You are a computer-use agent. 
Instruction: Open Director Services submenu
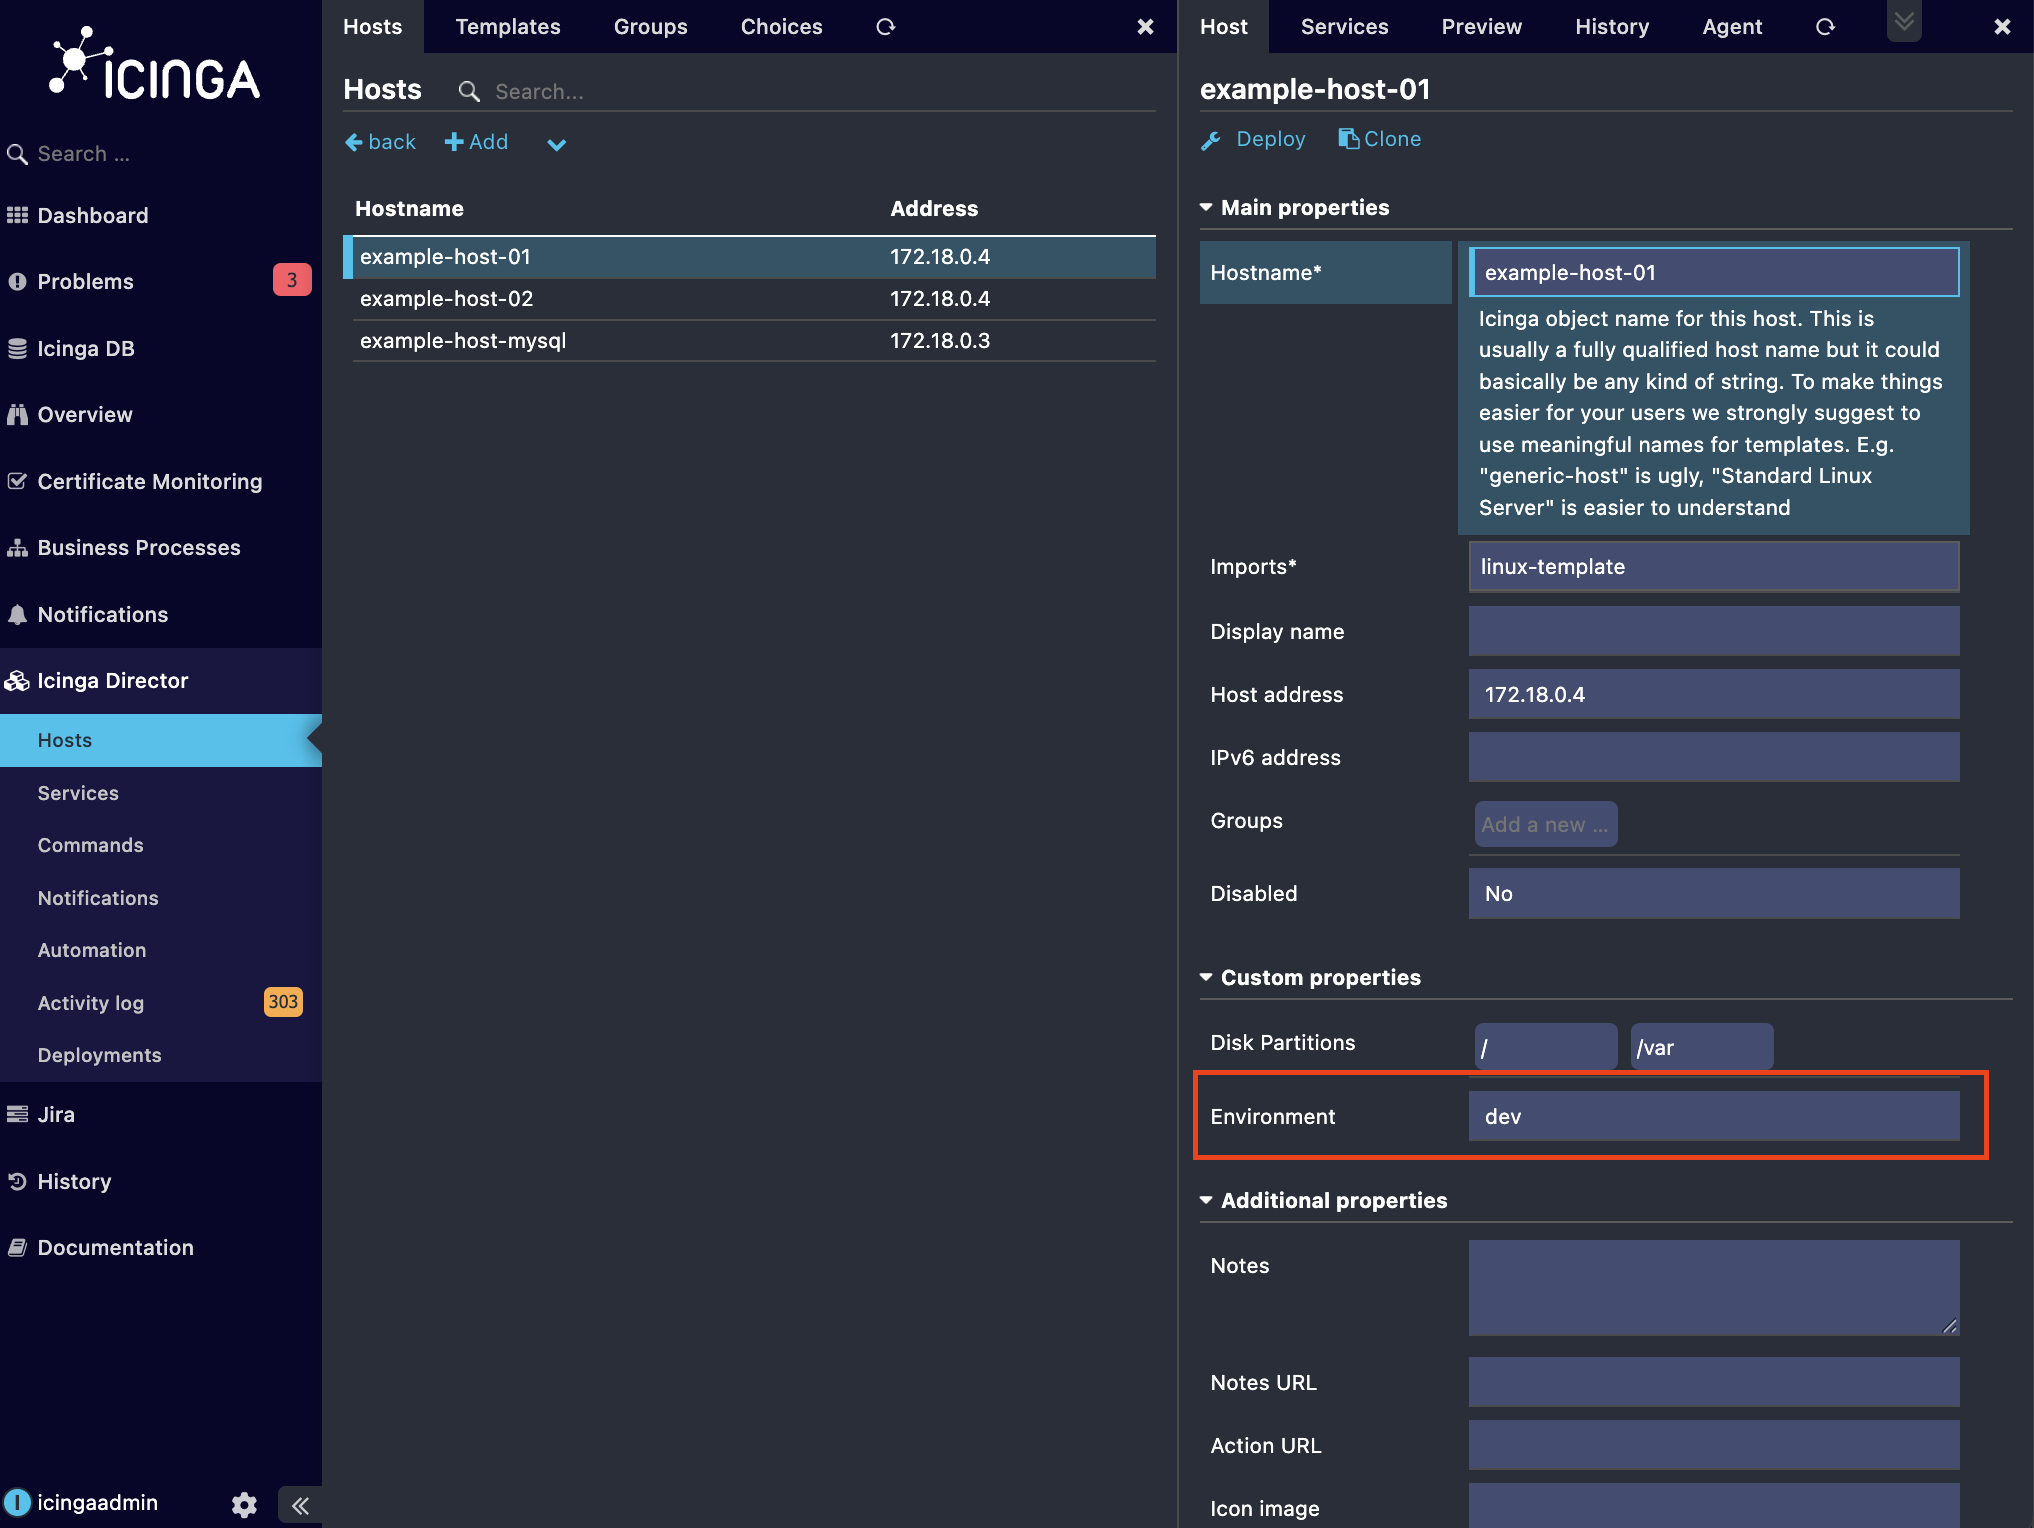(x=78, y=794)
